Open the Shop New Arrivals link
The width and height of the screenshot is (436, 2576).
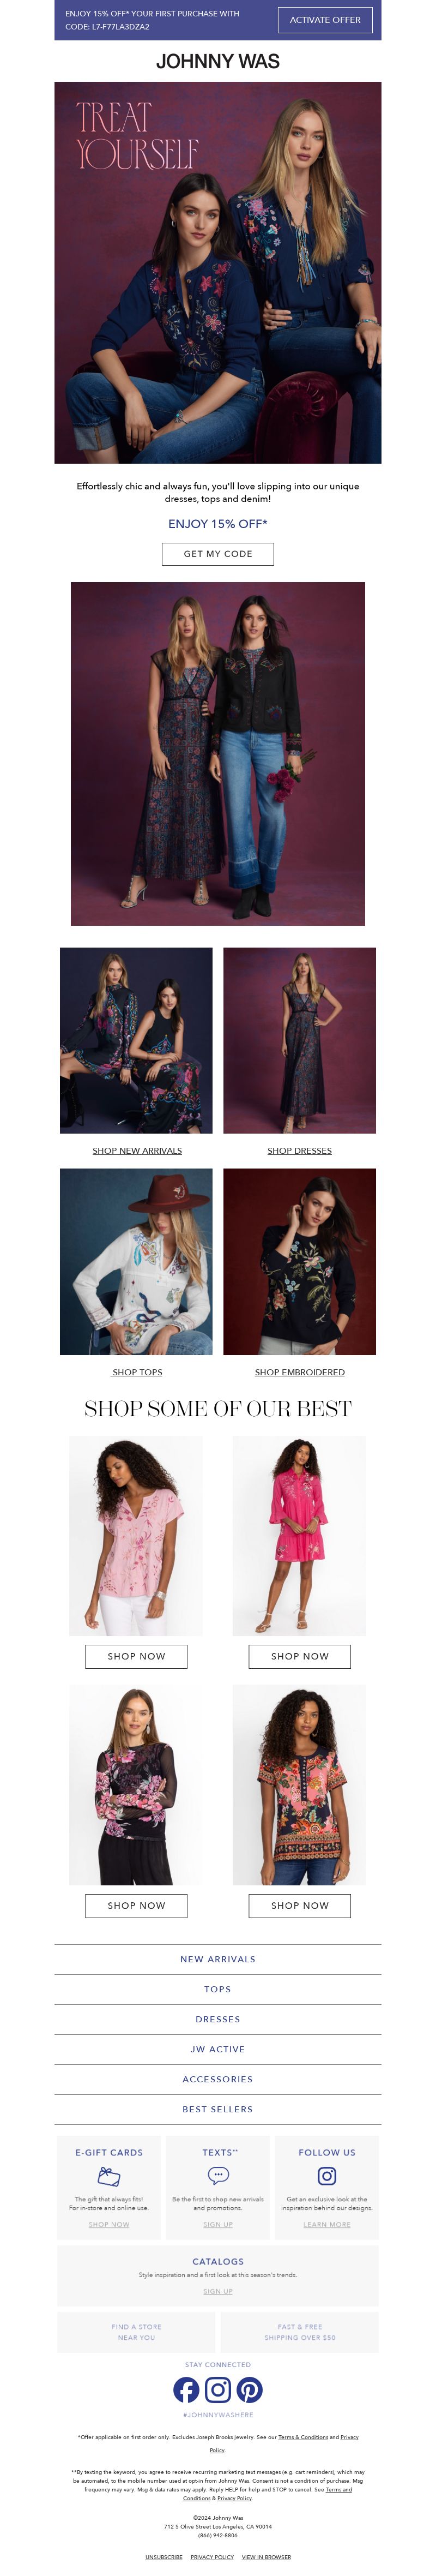[x=137, y=1150]
